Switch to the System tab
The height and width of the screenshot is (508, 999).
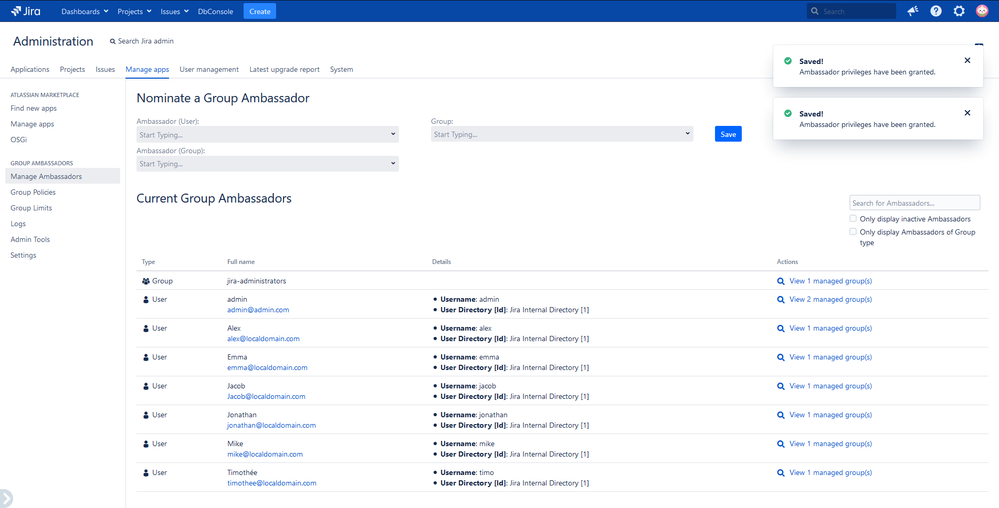341,69
